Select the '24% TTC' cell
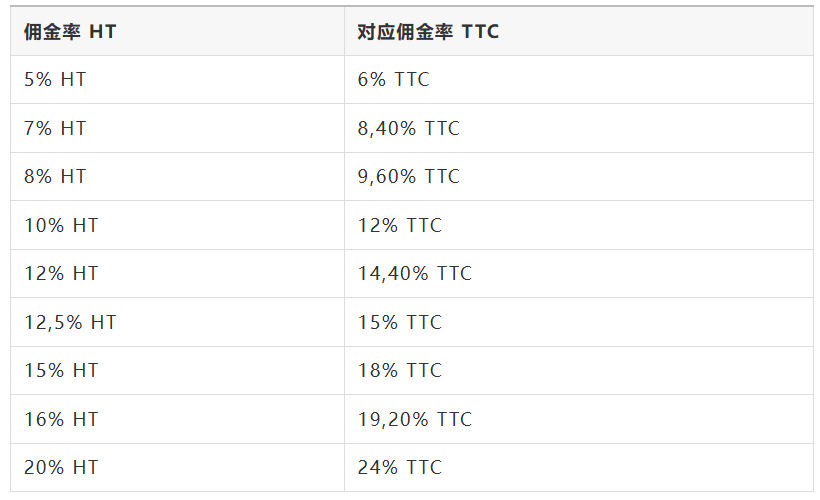The height and width of the screenshot is (500, 820). pos(399,467)
